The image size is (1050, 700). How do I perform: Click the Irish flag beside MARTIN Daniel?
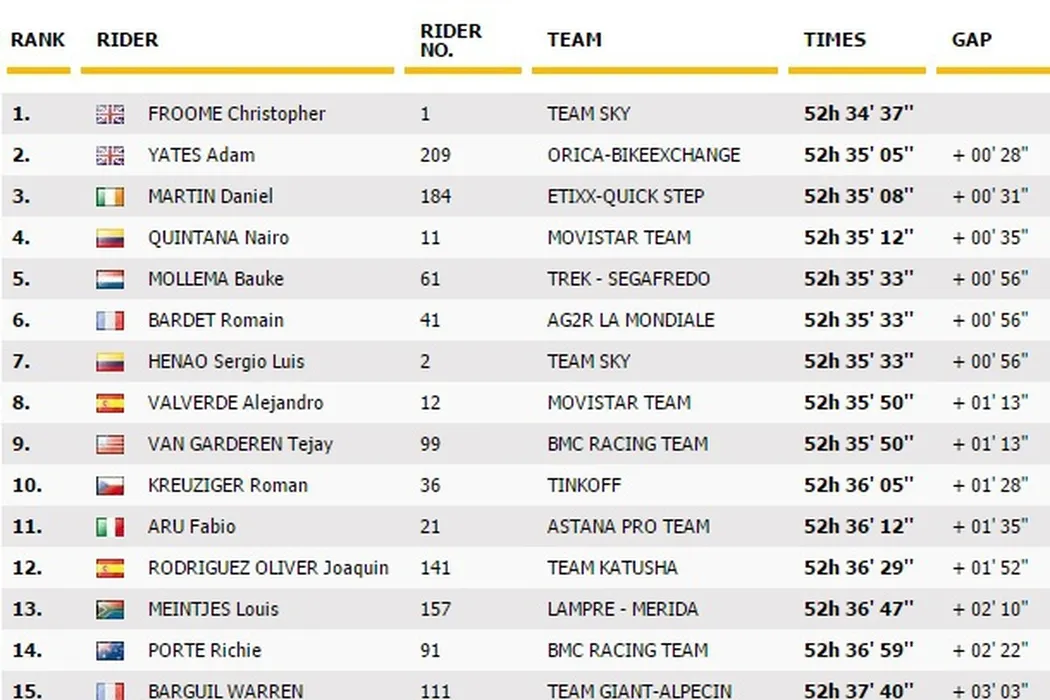click(110, 197)
